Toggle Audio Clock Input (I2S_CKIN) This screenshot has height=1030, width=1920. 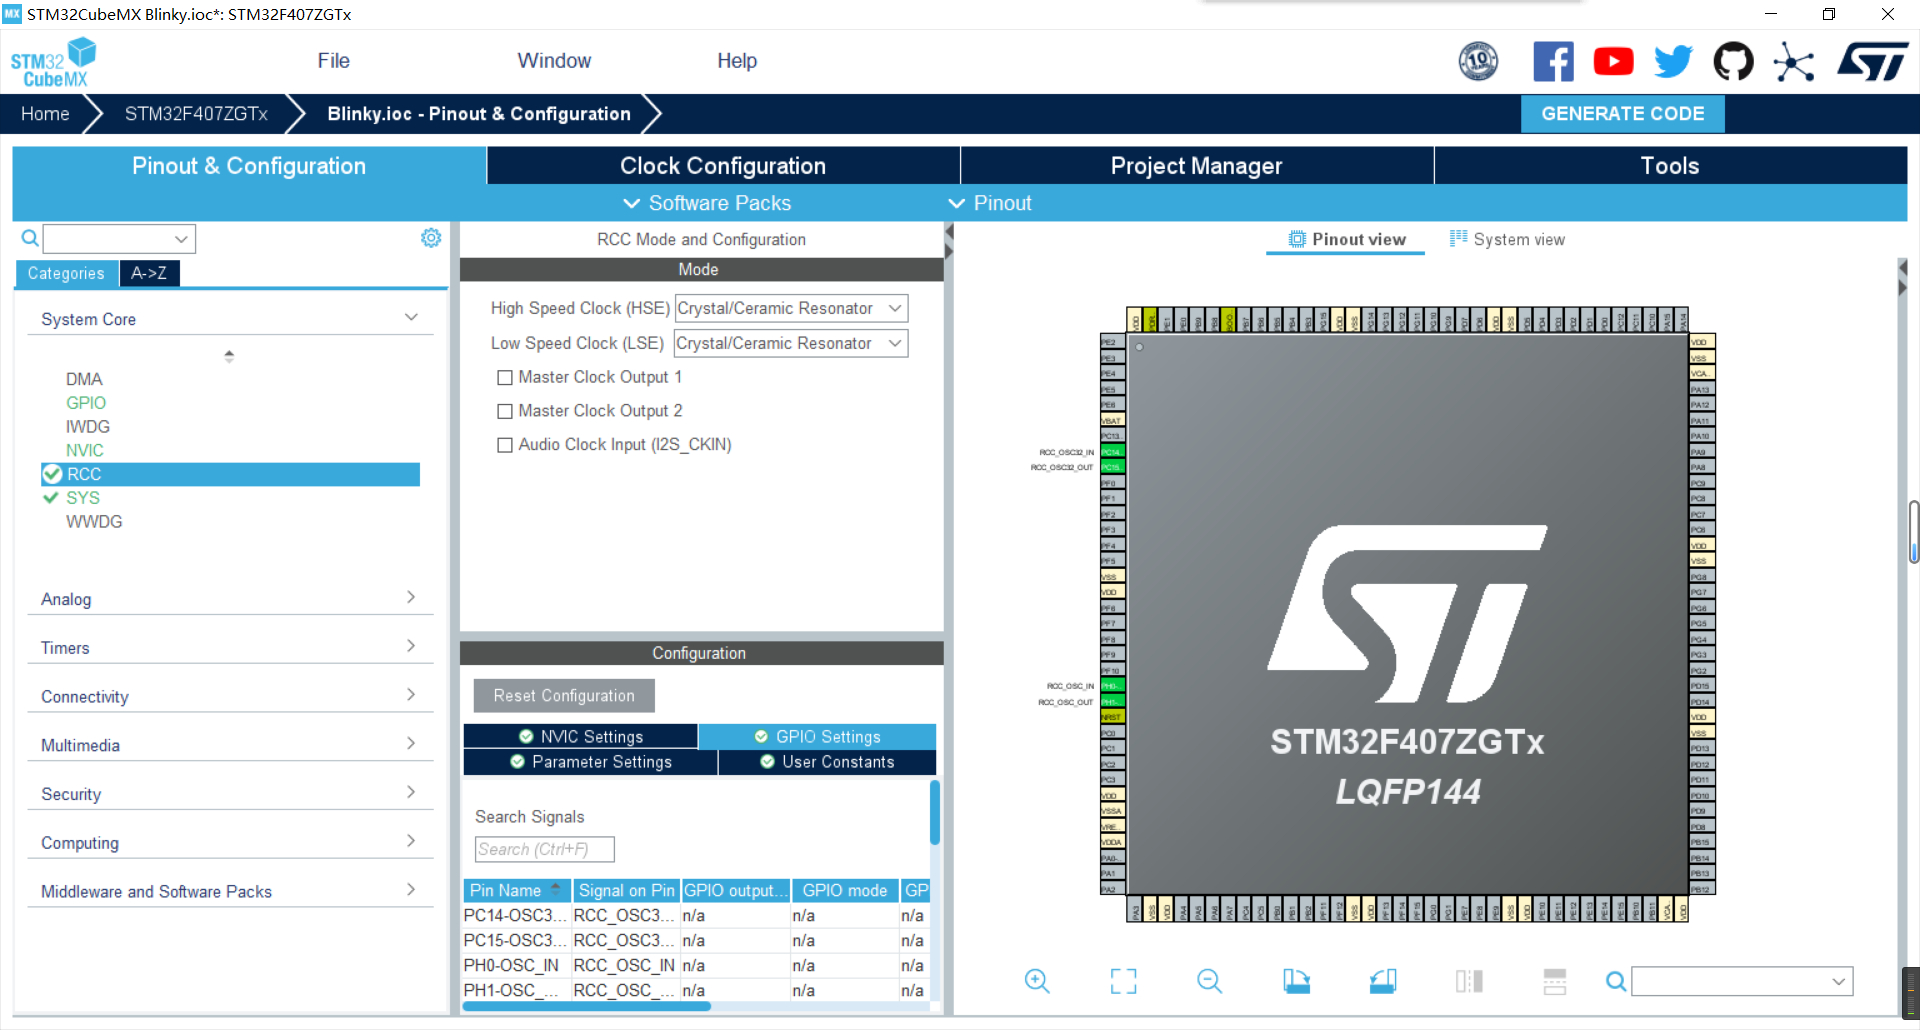[505, 446]
